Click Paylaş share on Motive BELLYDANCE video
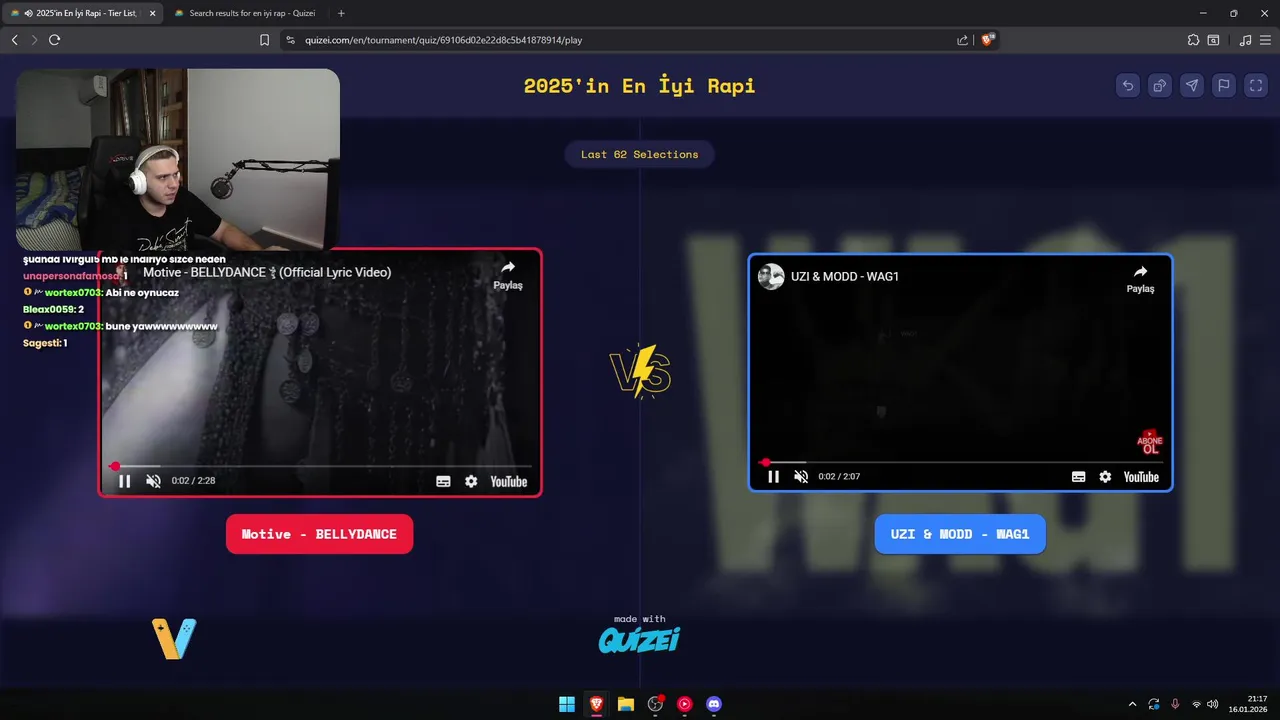1280x720 pixels. [x=508, y=275]
